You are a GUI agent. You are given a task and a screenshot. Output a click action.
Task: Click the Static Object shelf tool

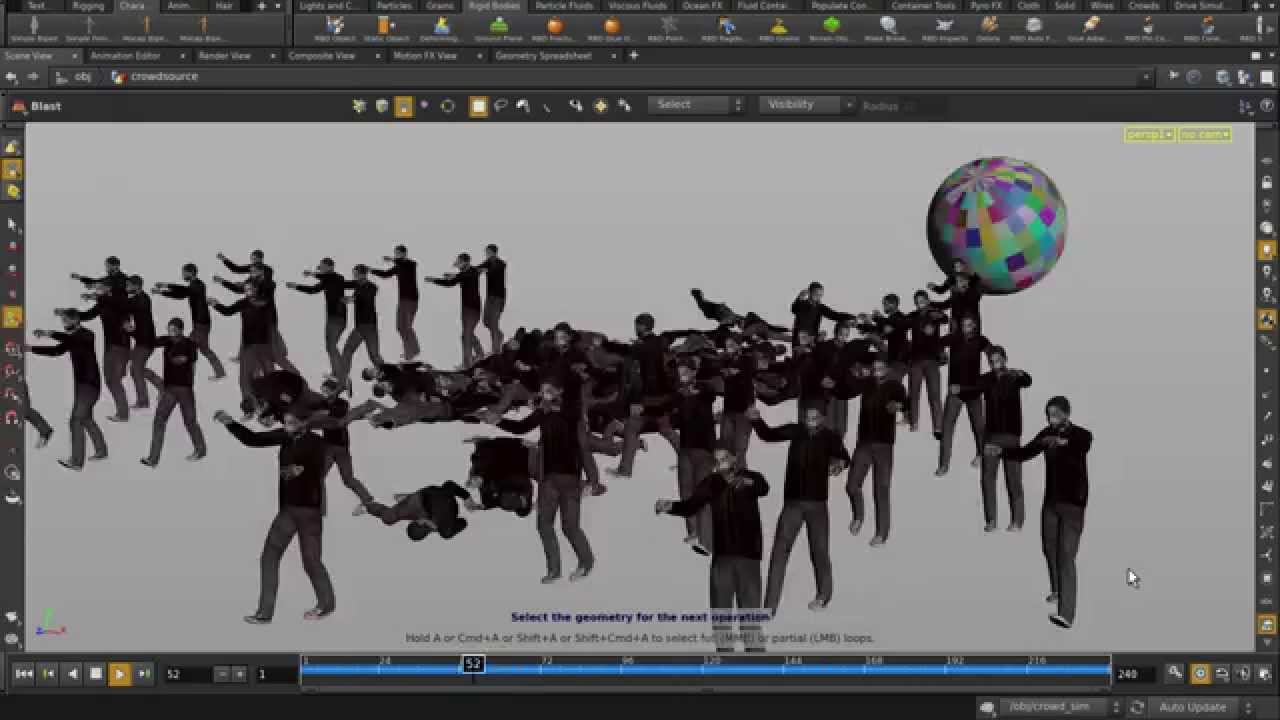(x=385, y=28)
